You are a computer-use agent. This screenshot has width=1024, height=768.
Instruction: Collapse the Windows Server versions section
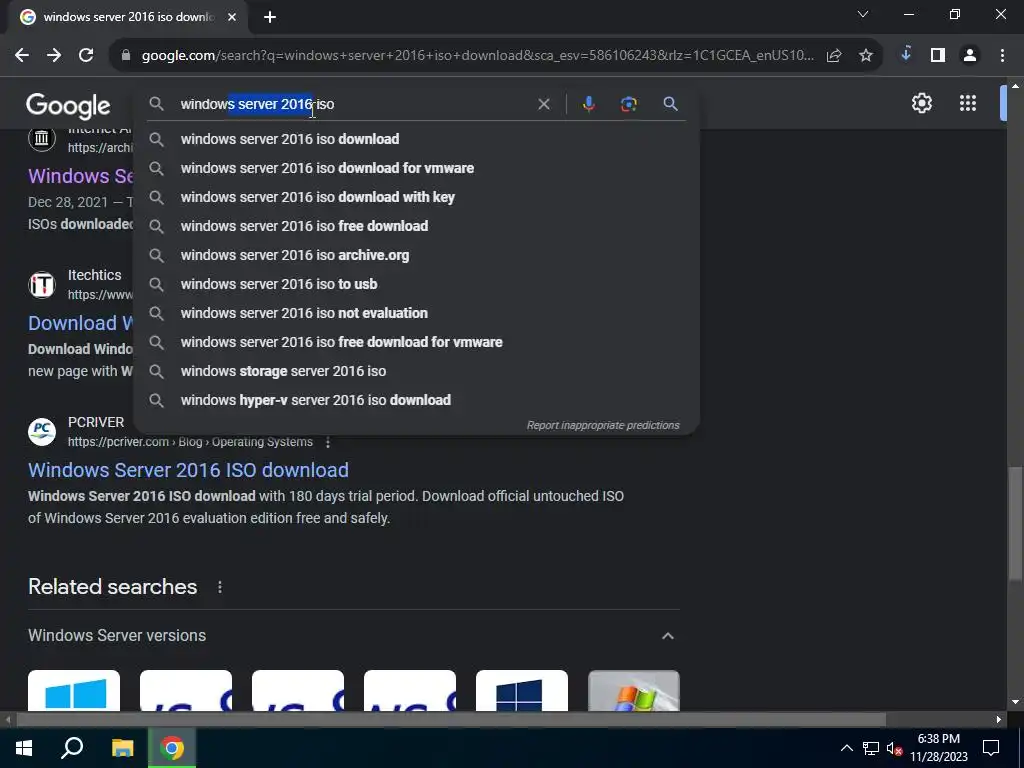[x=667, y=636]
